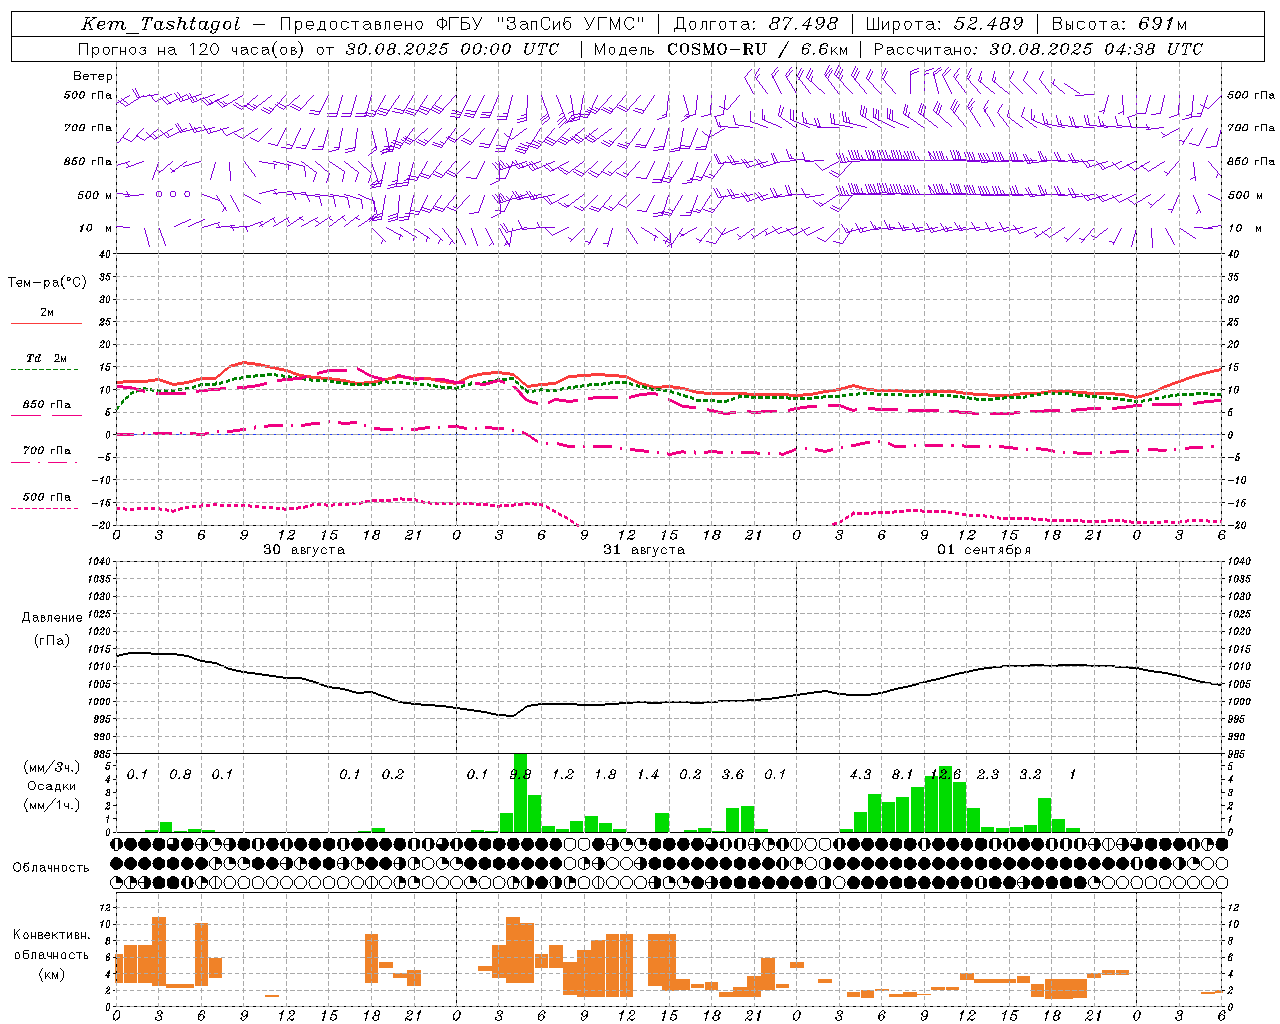Click the precipitation value 8.1
Image resolution: width=1280 pixels, height=1024 pixels.
point(902,775)
